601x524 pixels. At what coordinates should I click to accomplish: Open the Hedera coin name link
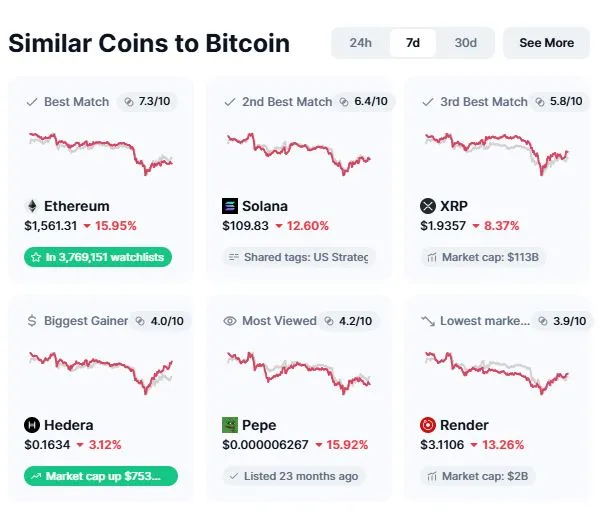(x=69, y=425)
